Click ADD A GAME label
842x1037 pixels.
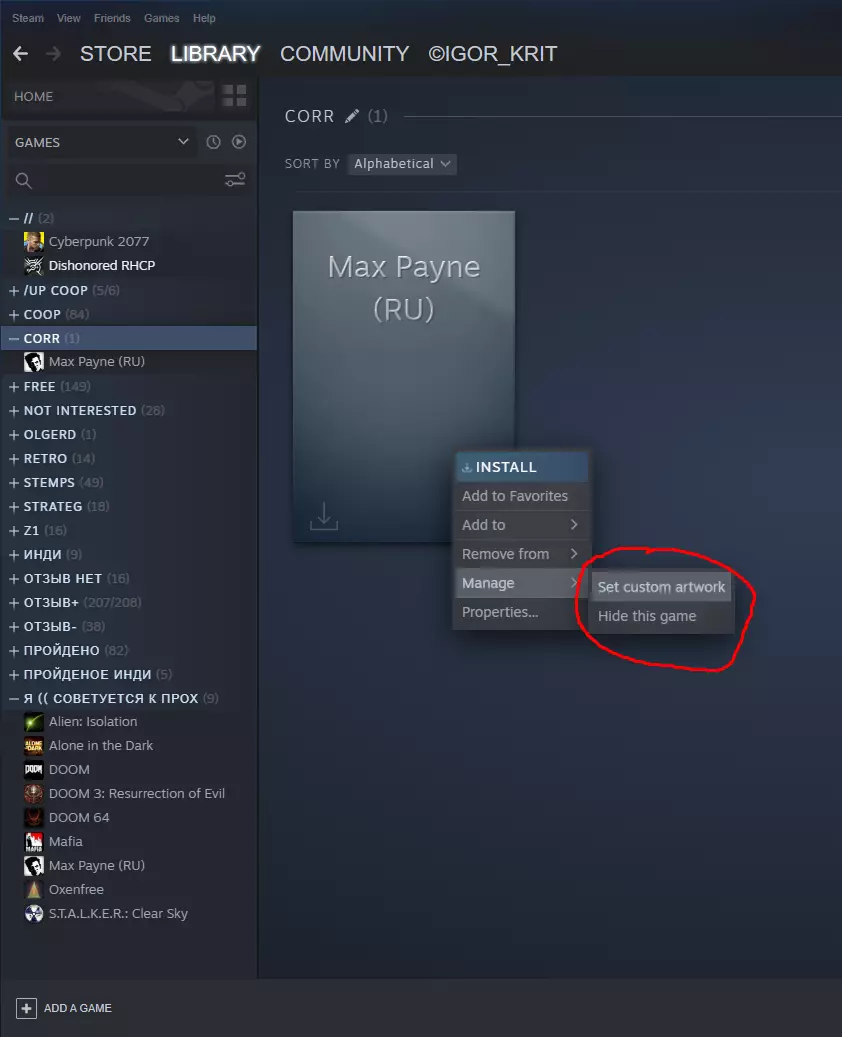click(77, 1009)
